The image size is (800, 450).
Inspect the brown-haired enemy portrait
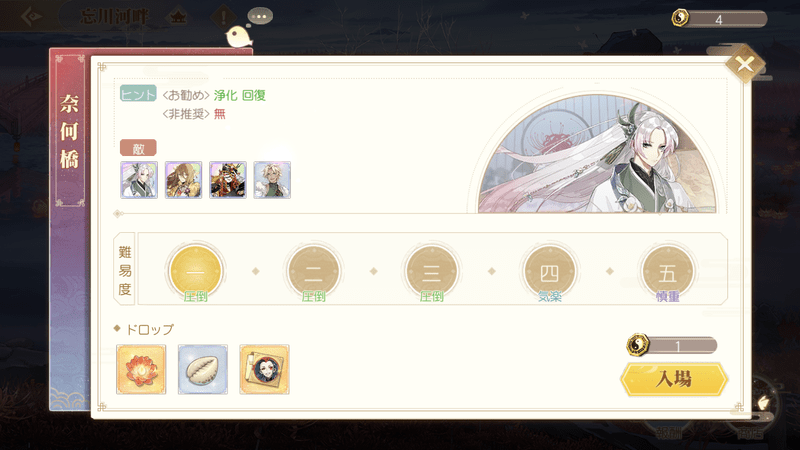(x=183, y=180)
